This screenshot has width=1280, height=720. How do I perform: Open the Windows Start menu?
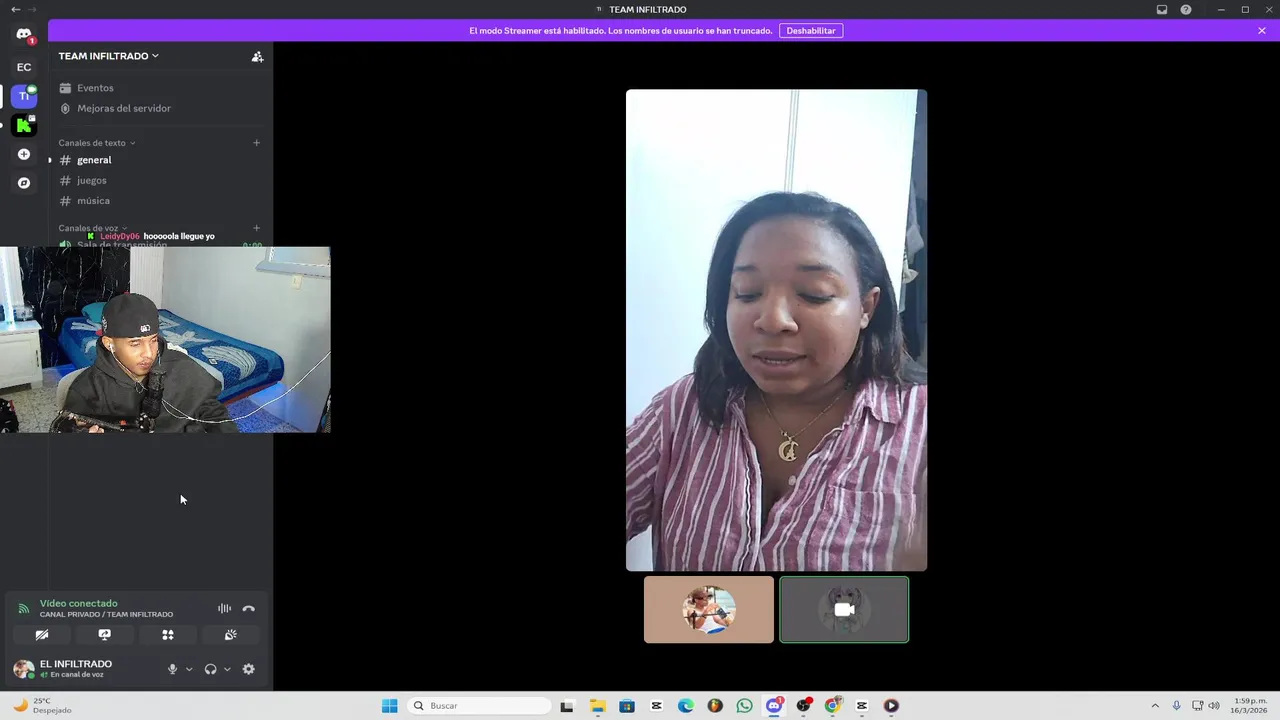click(x=390, y=706)
